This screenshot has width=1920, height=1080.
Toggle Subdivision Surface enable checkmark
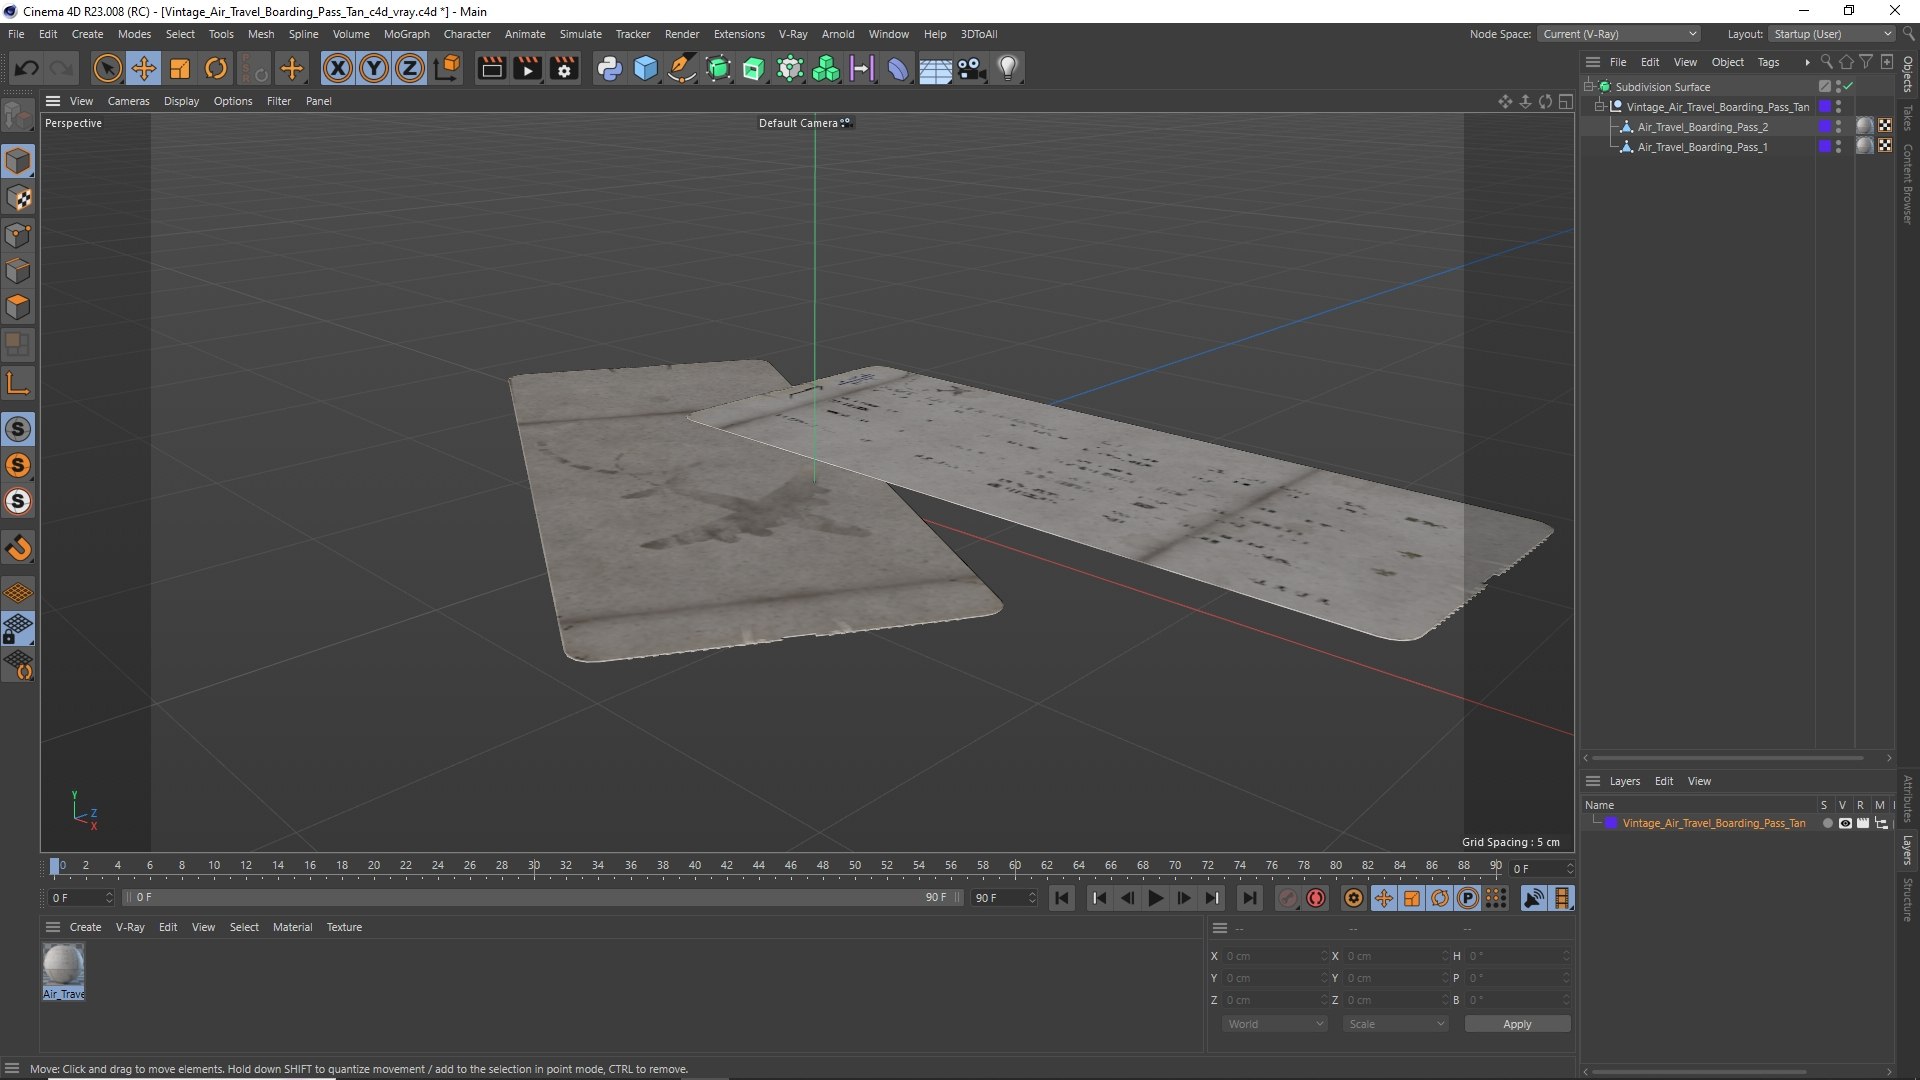click(x=1849, y=87)
